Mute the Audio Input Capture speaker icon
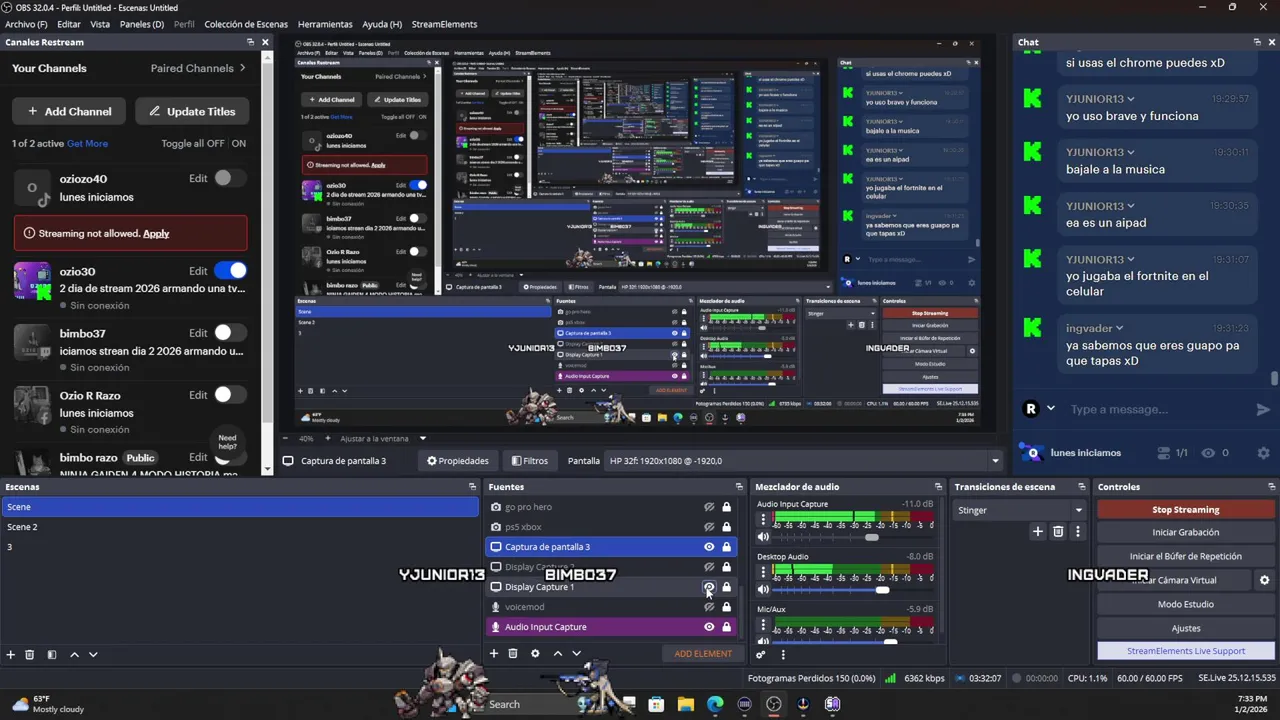Viewport: 1280px width, 720px height. (764, 538)
